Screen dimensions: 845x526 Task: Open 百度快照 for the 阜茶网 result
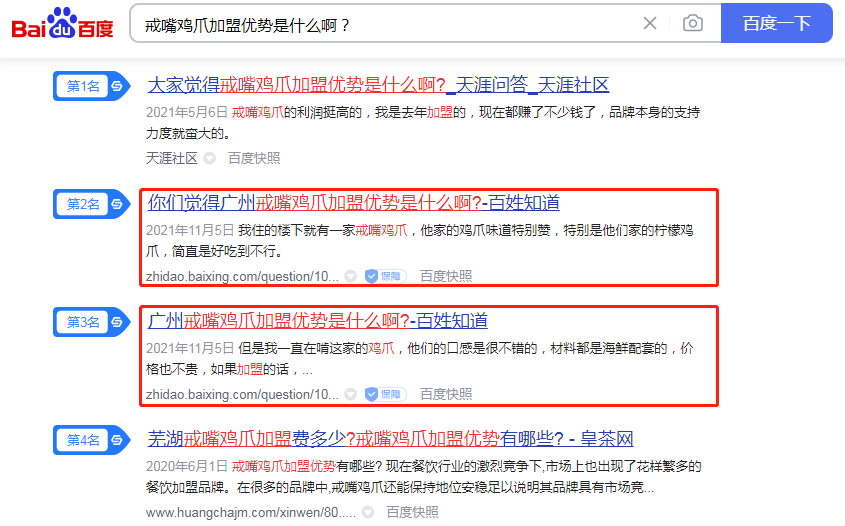[412, 512]
